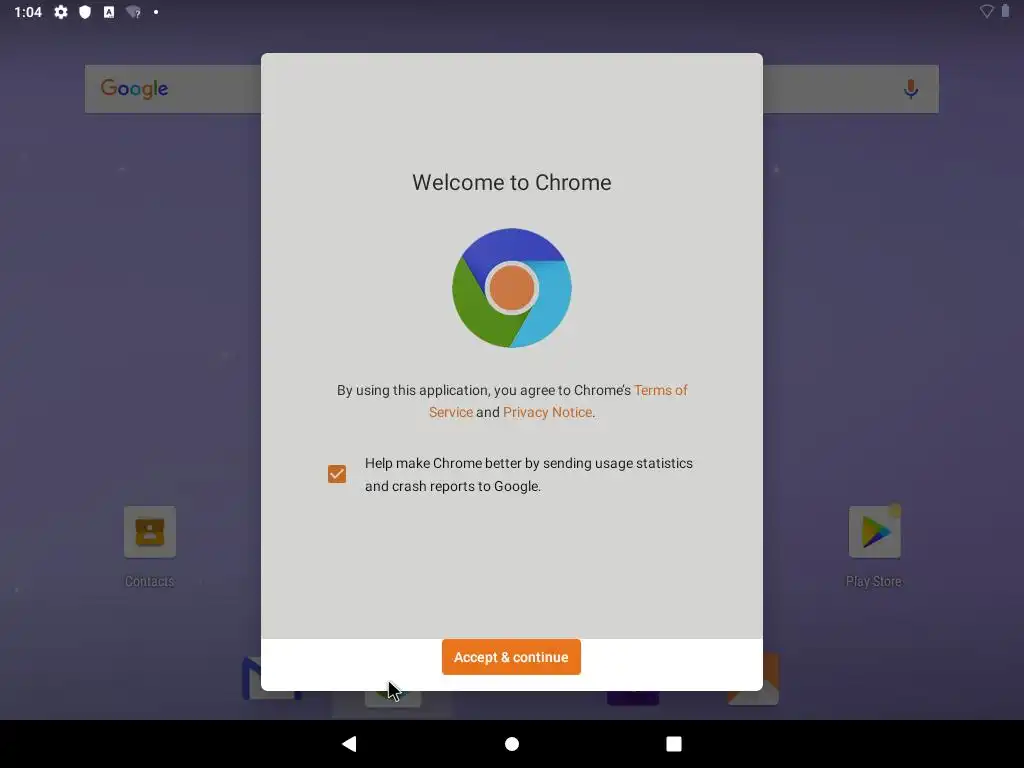The height and width of the screenshot is (768, 1024).
Task: Open the Play Store app icon
Action: click(874, 532)
